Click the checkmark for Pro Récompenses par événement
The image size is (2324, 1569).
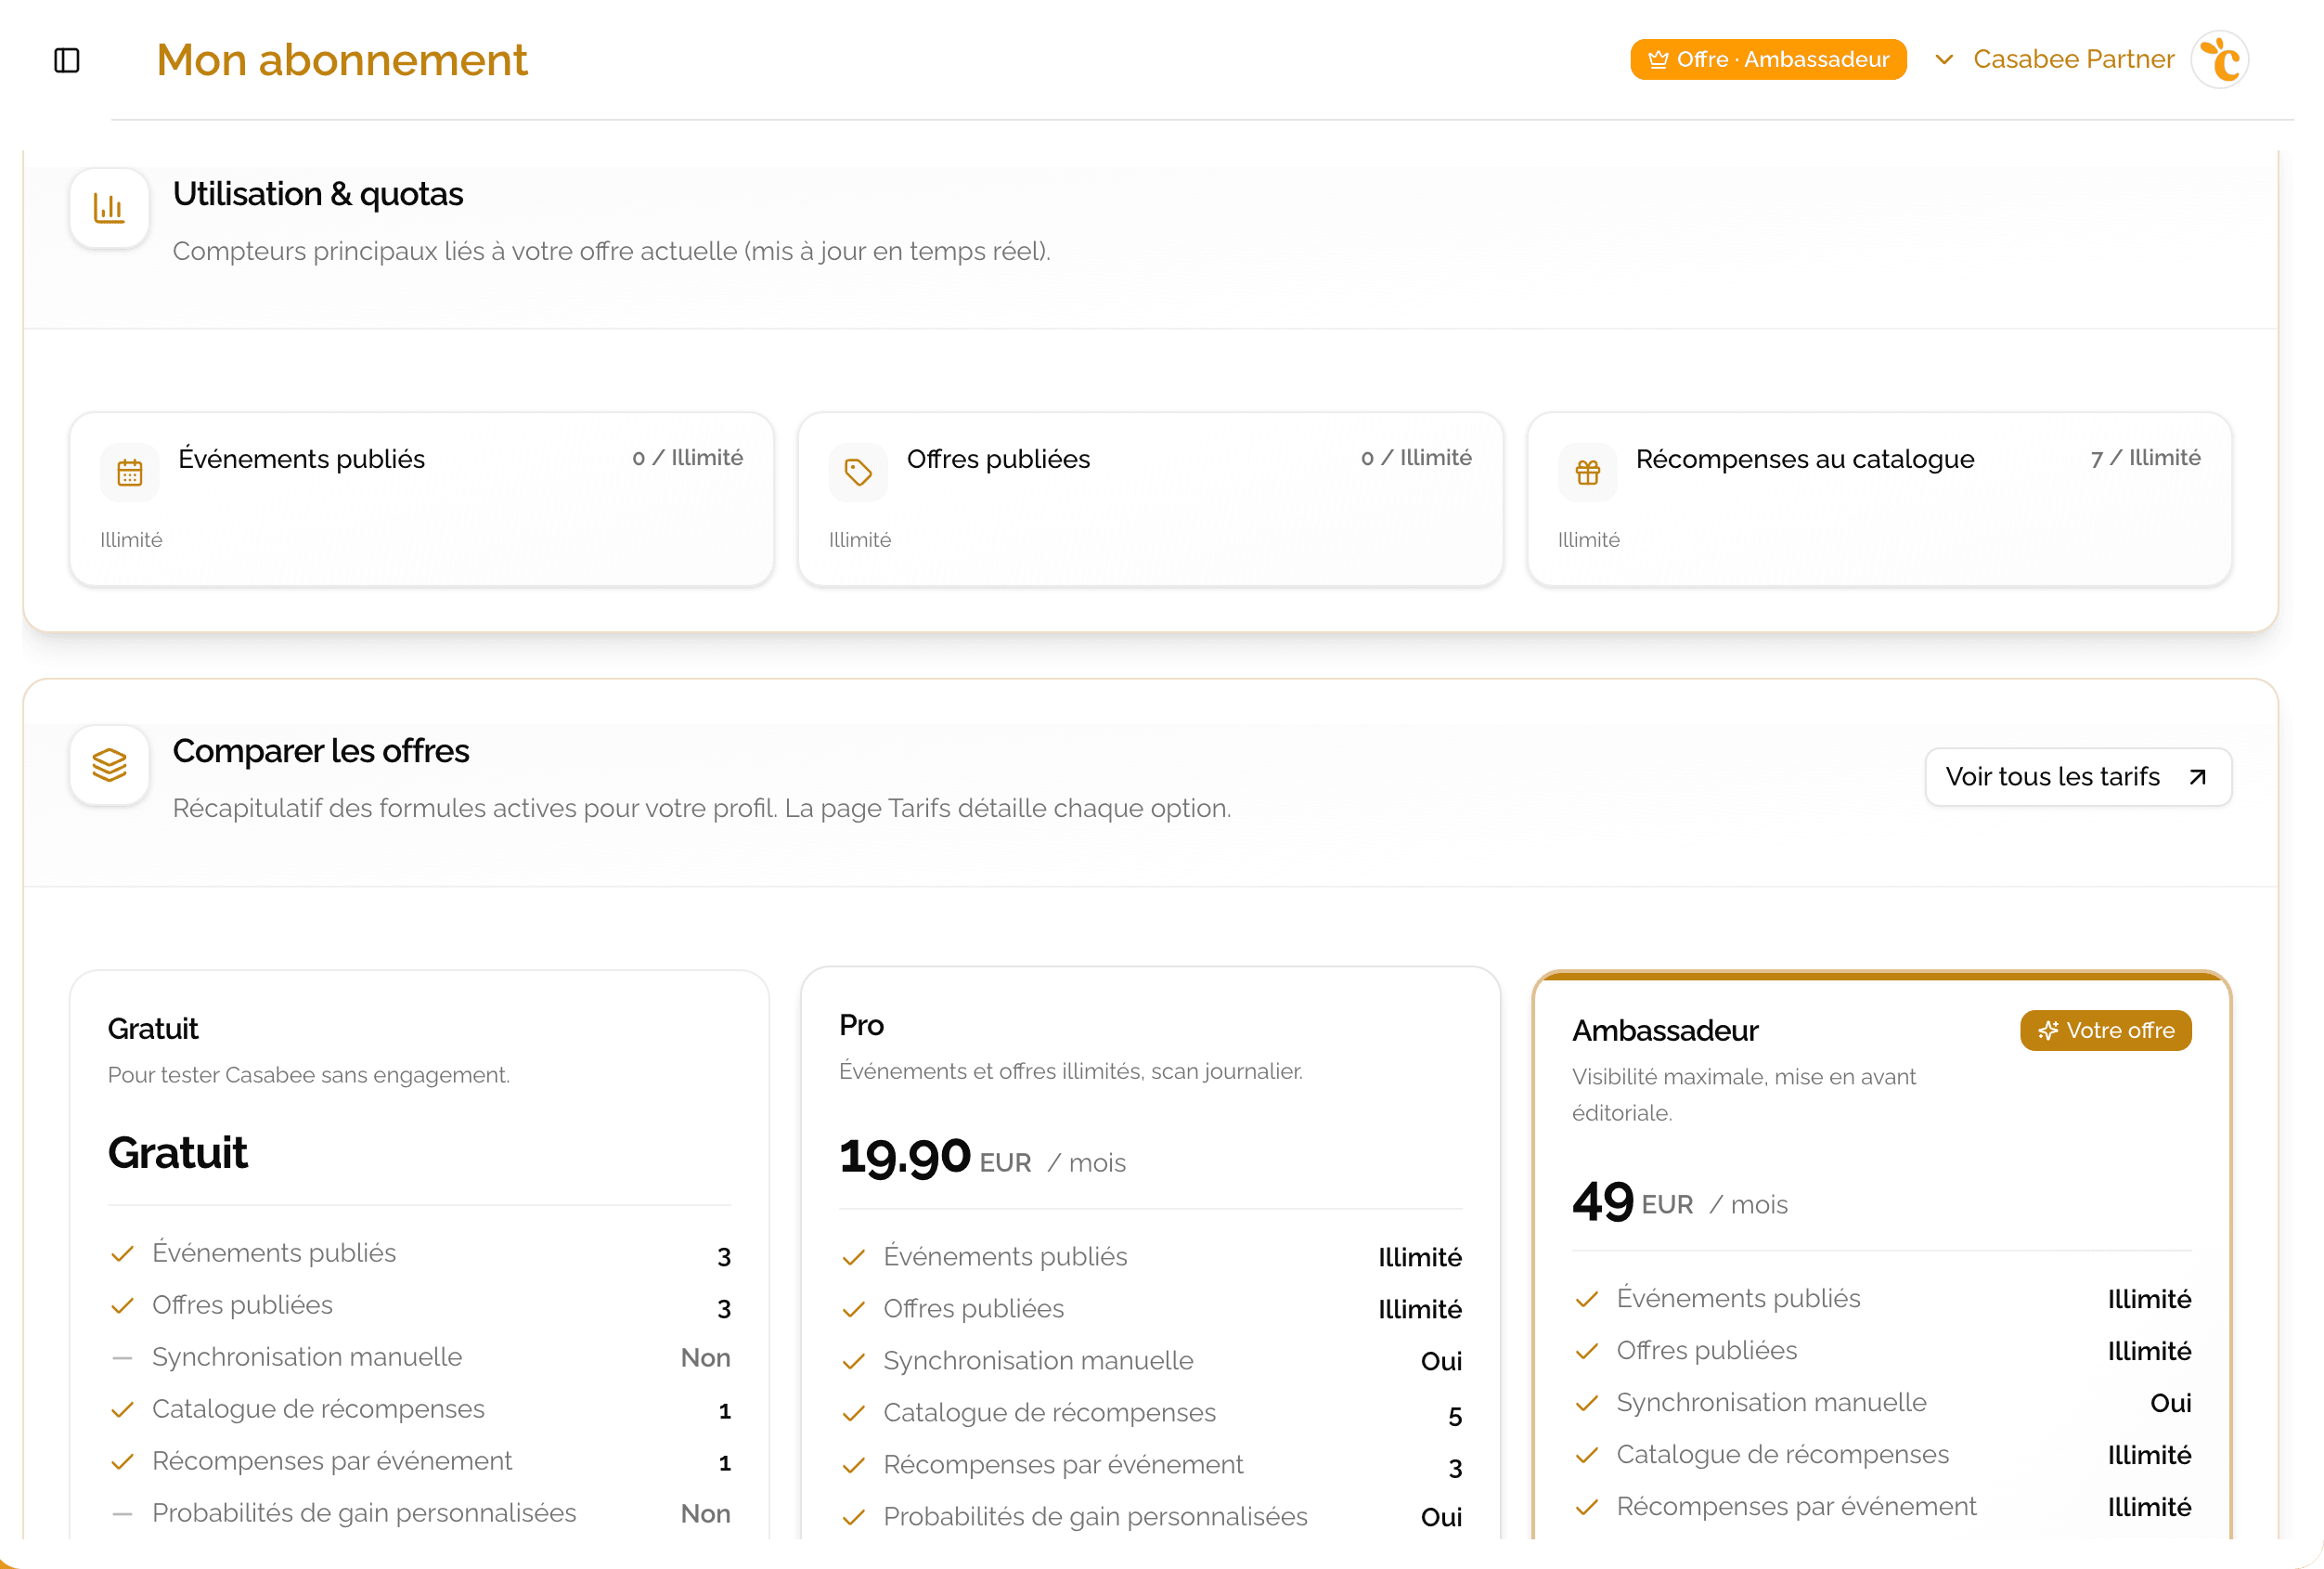click(853, 1466)
